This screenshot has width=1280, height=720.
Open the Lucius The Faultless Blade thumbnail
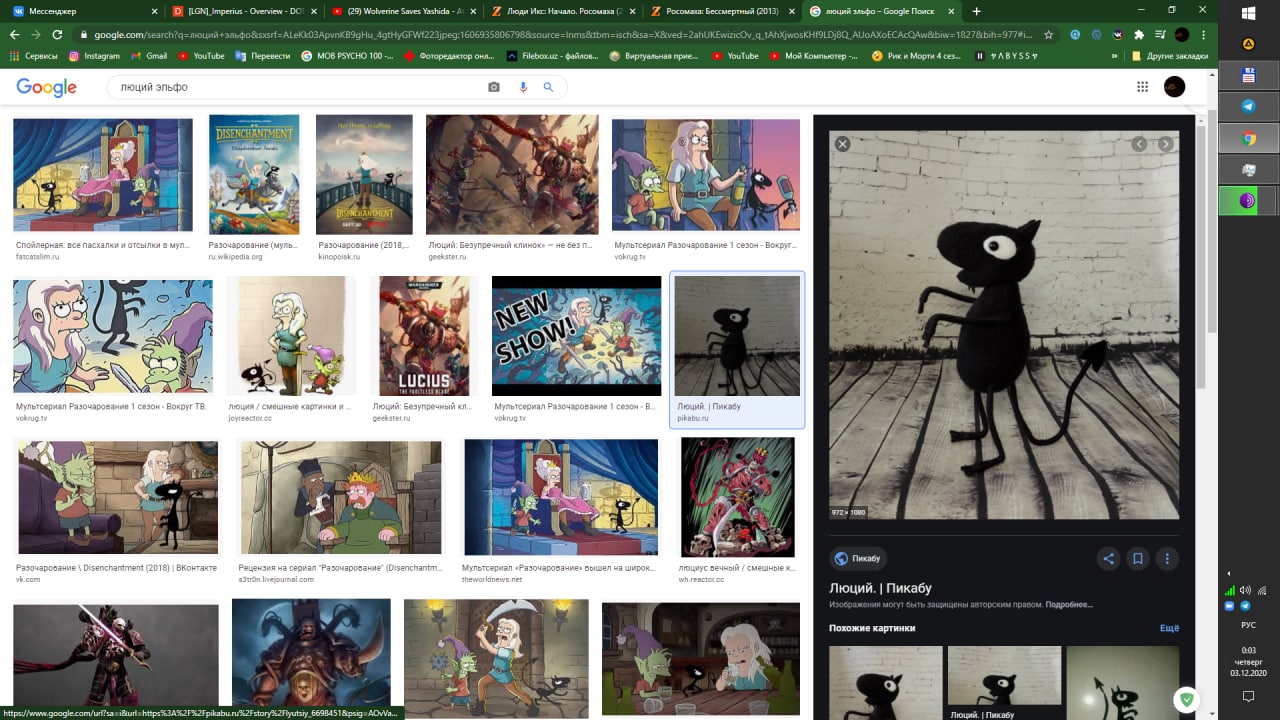(424, 336)
